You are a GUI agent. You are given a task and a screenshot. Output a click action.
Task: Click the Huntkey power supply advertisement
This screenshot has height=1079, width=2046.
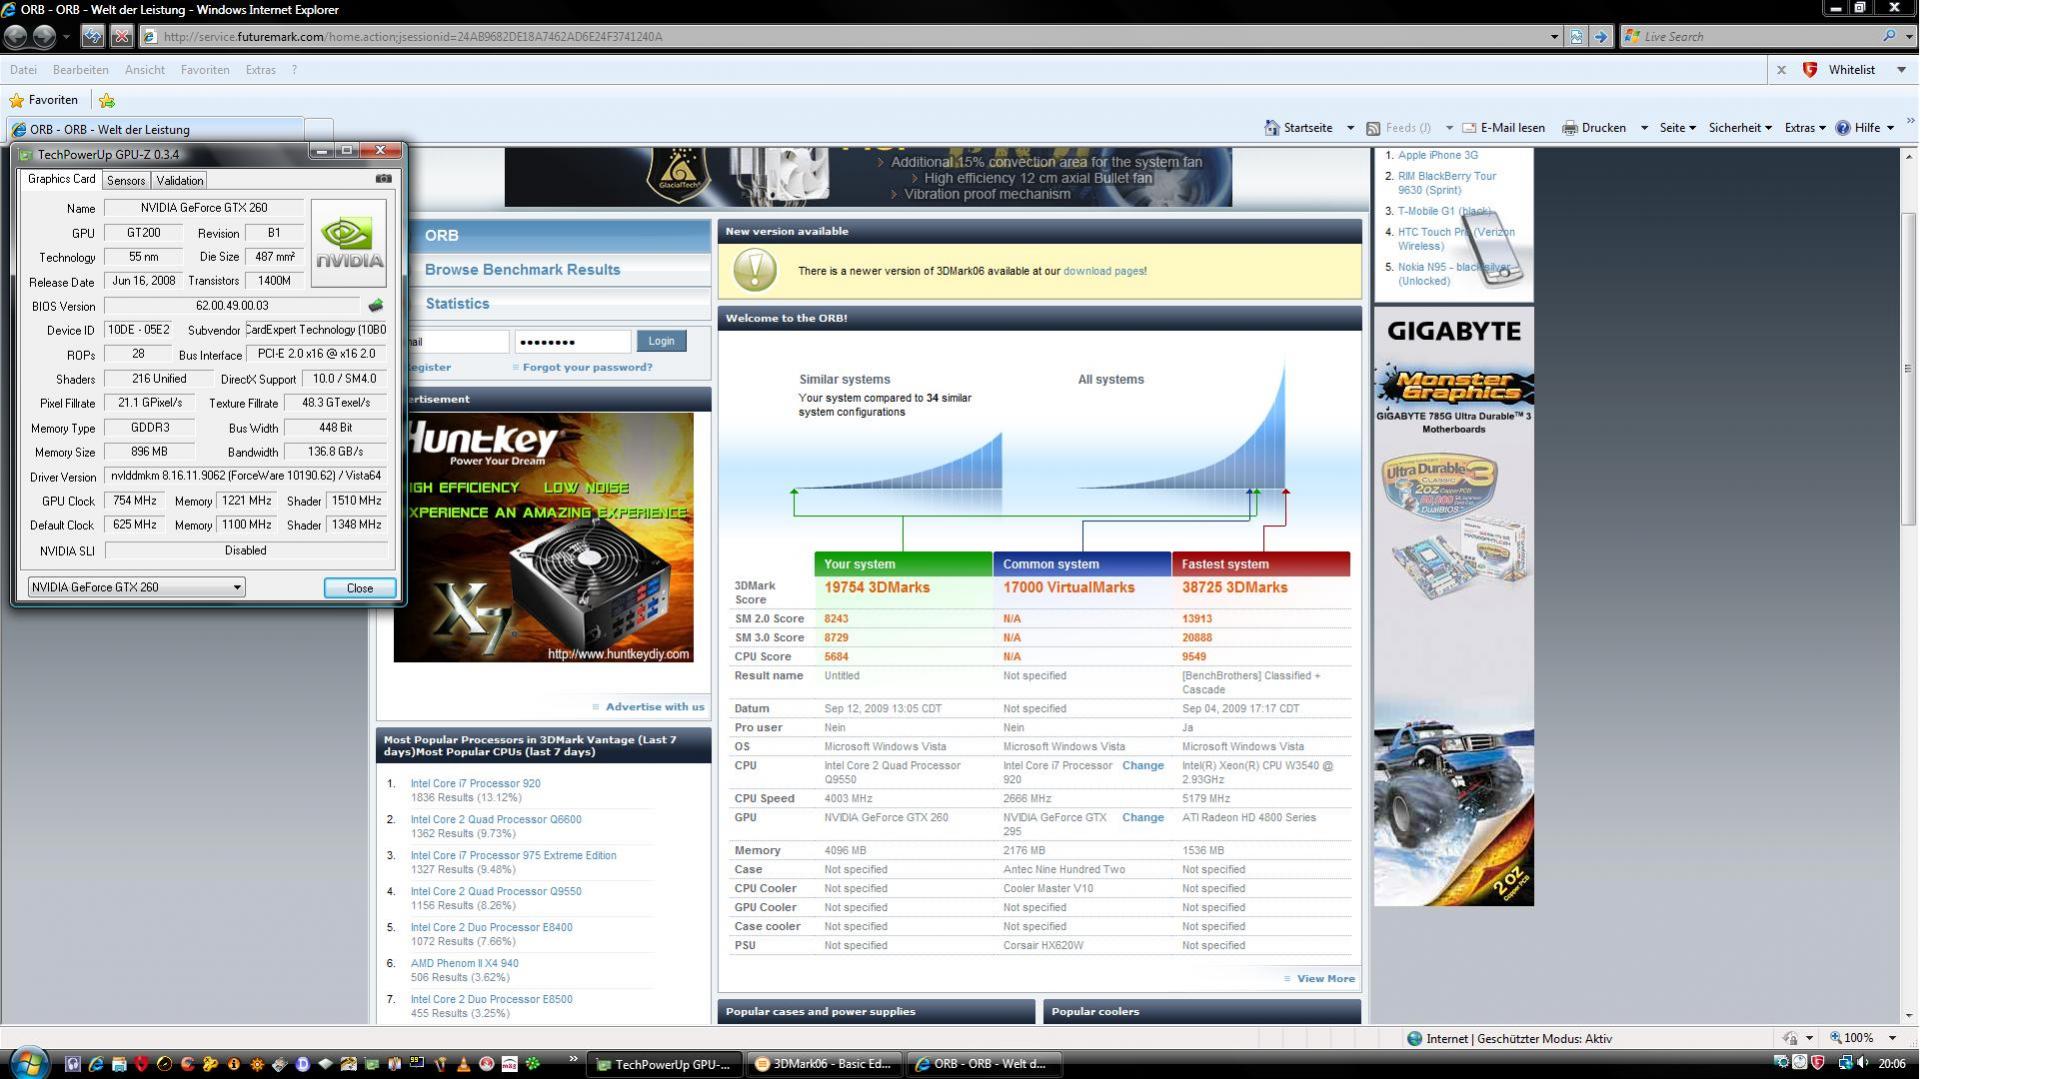click(x=543, y=538)
